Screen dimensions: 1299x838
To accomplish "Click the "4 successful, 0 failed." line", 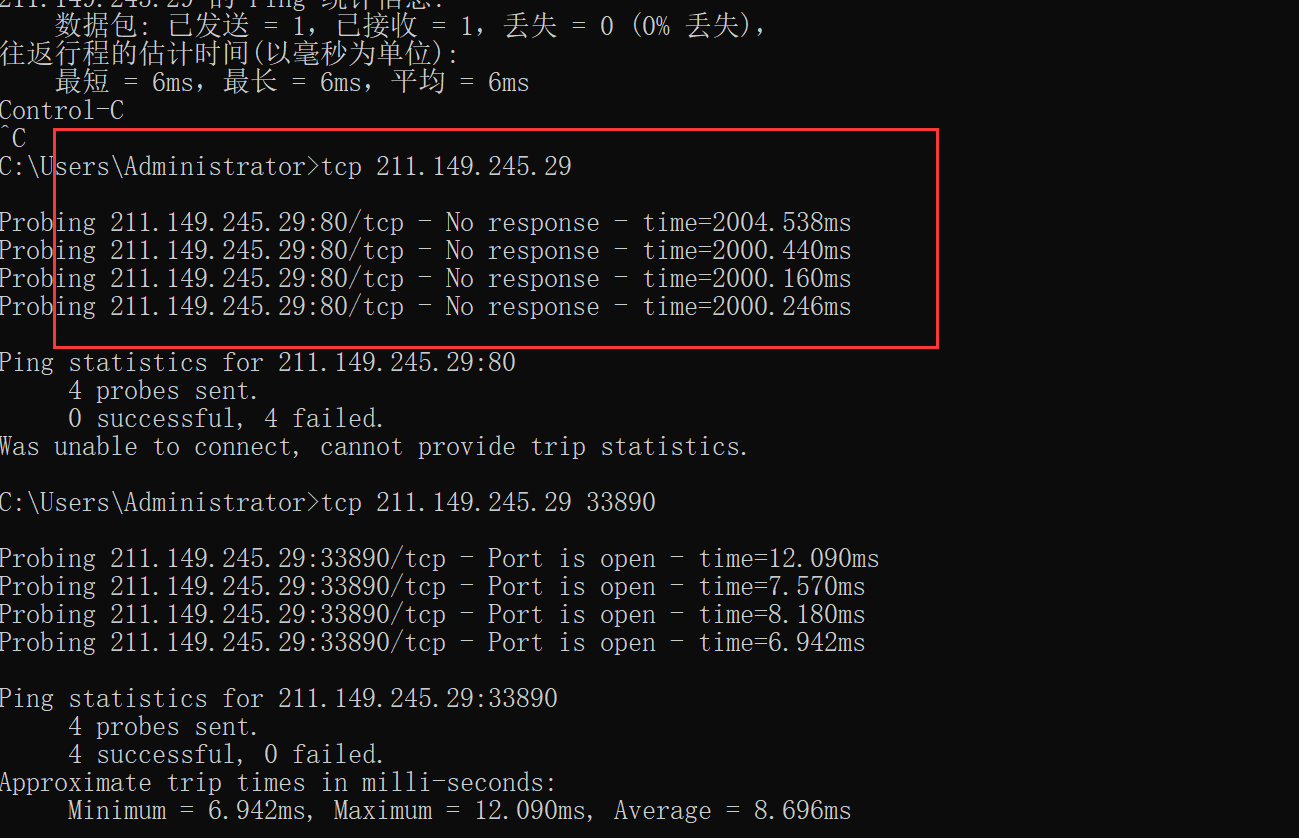I will [x=226, y=754].
